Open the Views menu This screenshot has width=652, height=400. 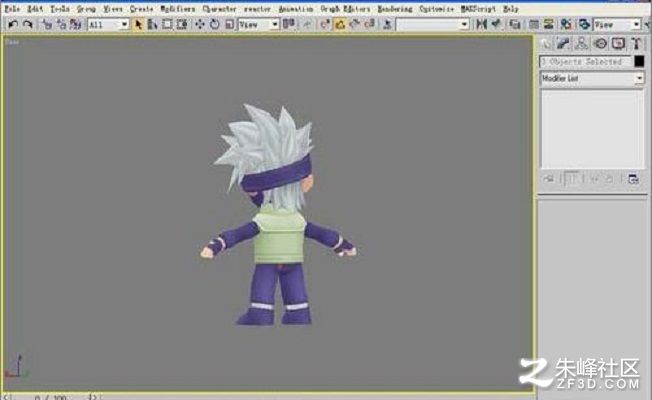tap(113, 9)
